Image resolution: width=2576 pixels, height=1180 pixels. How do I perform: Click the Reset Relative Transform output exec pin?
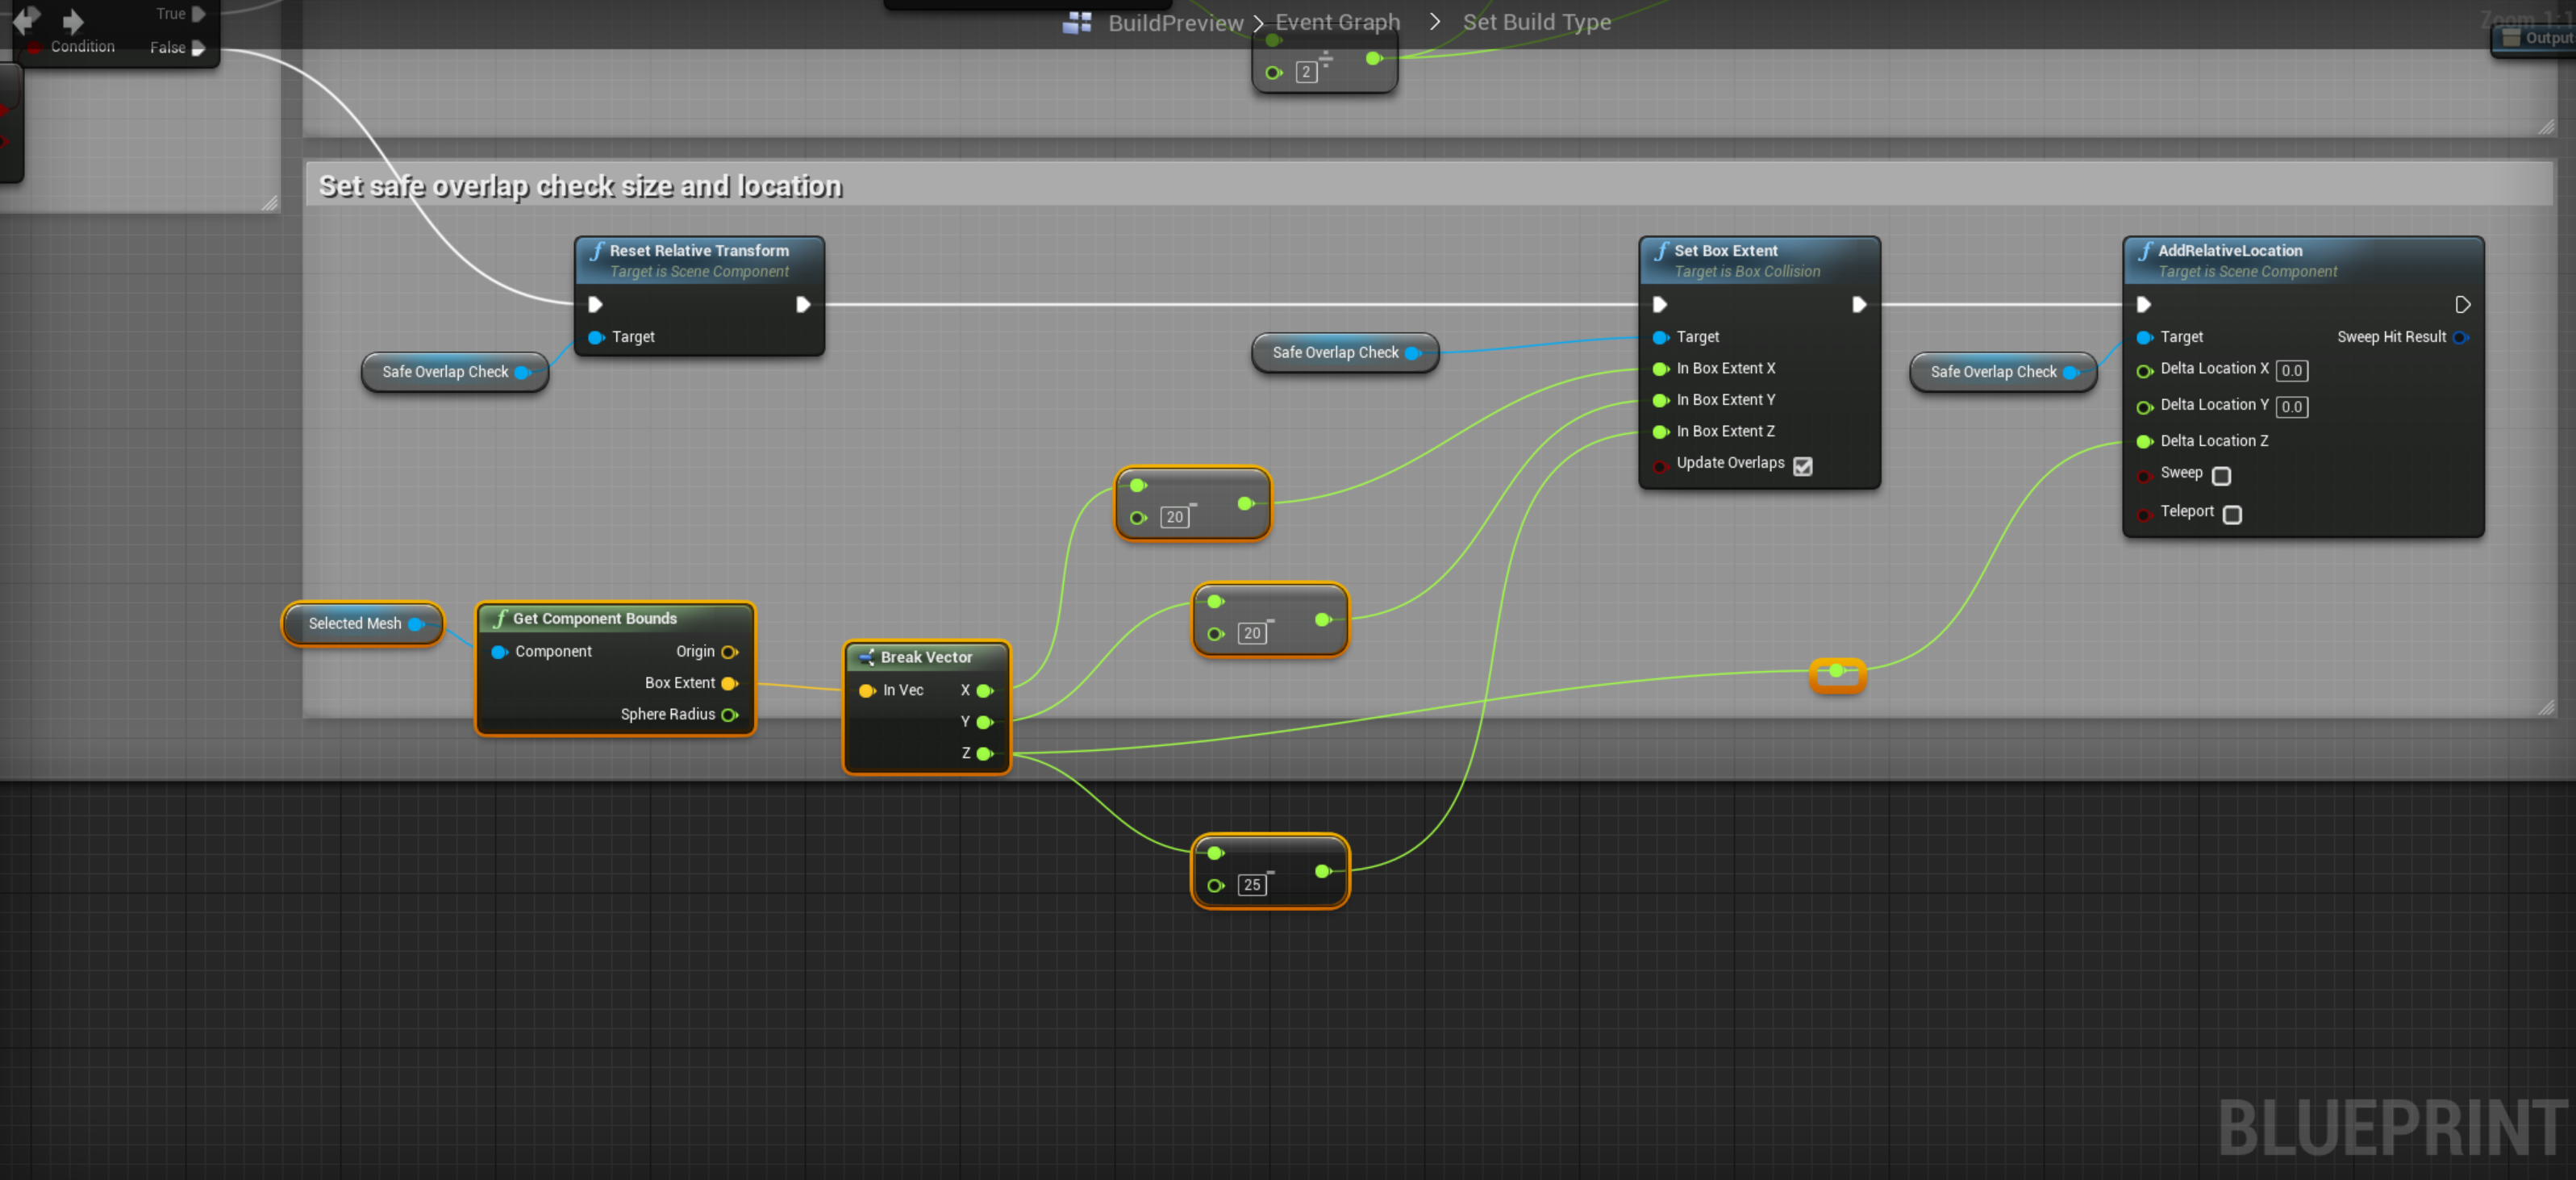point(802,304)
